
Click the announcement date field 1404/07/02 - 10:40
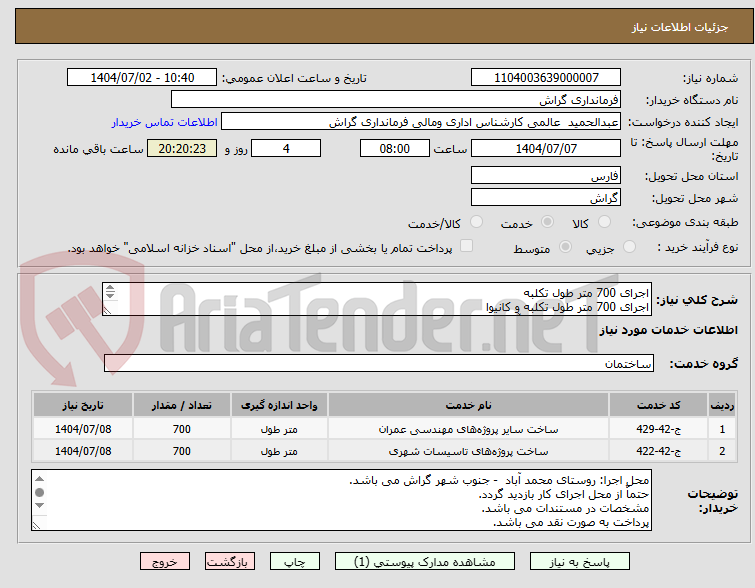[142, 78]
